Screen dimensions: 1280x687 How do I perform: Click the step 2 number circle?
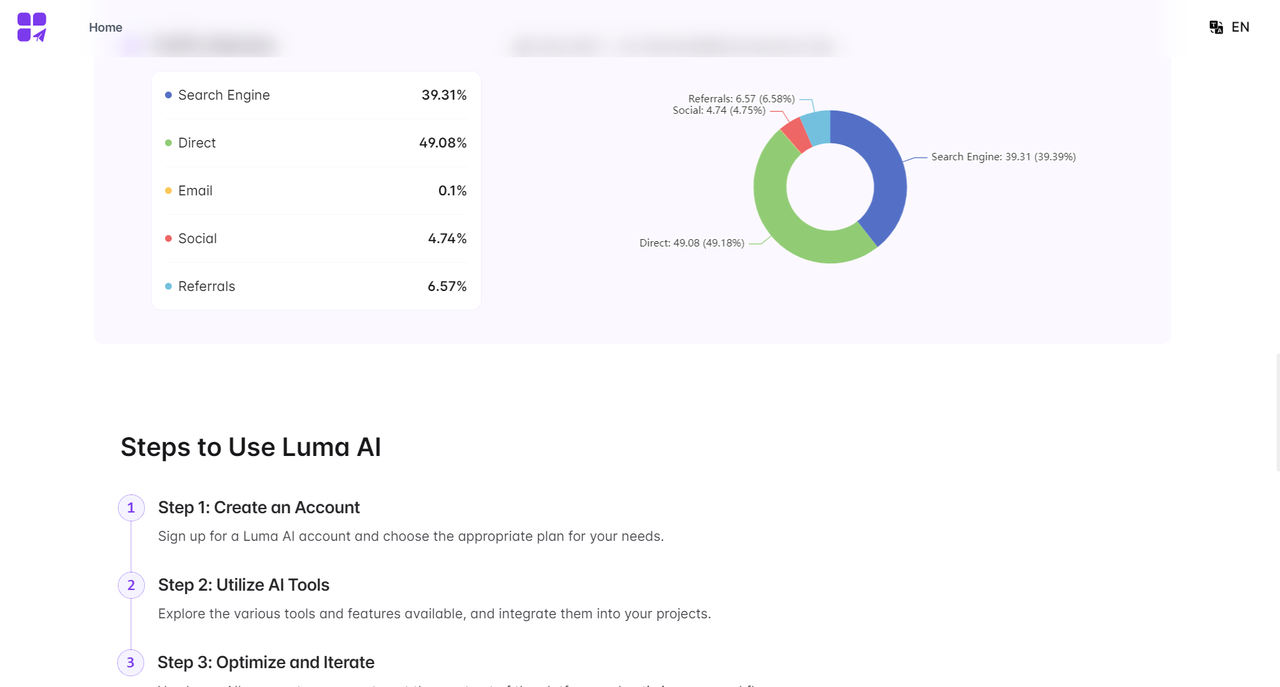pyautogui.click(x=131, y=585)
